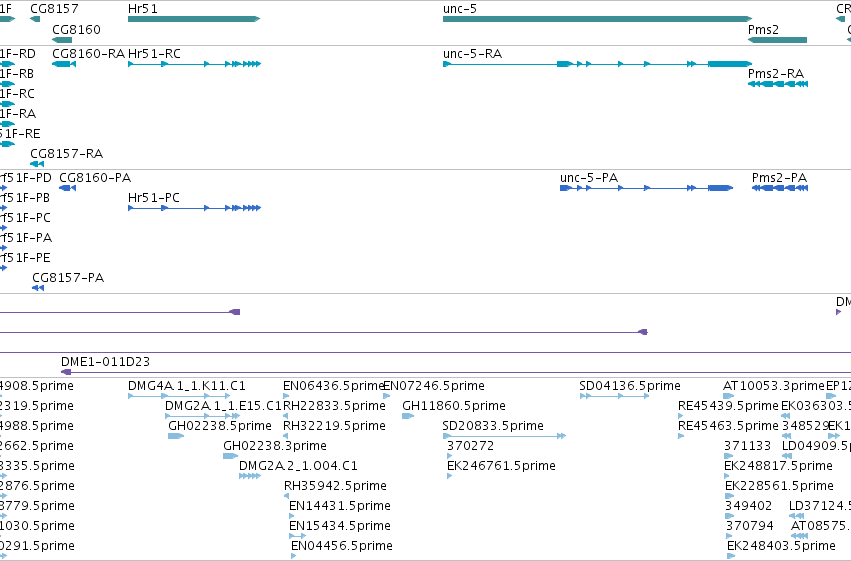Click the EN07246.5prime label
The width and height of the screenshot is (851, 561).
(x=434, y=386)
